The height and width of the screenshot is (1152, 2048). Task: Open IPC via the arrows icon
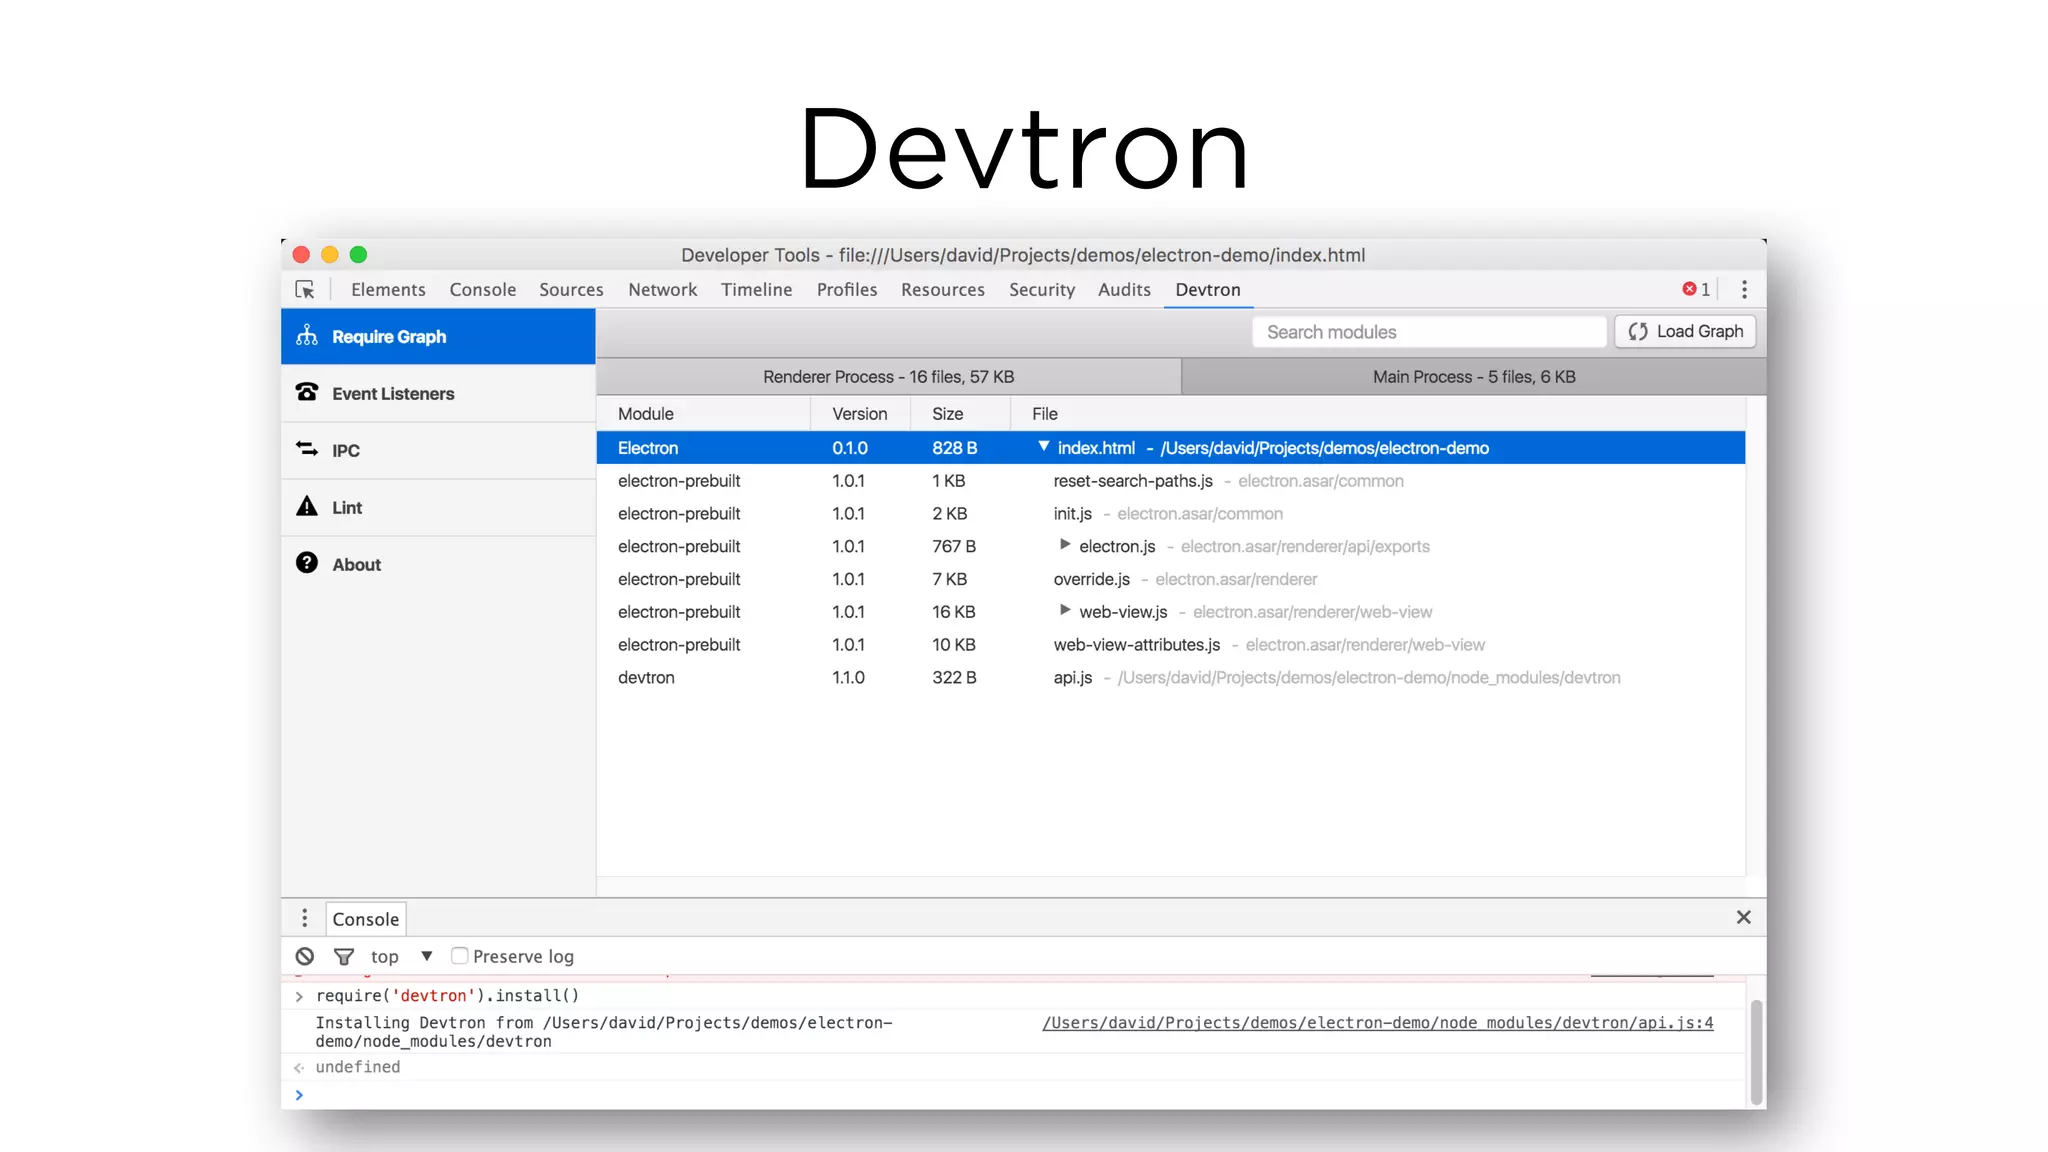tap(307, 449)
